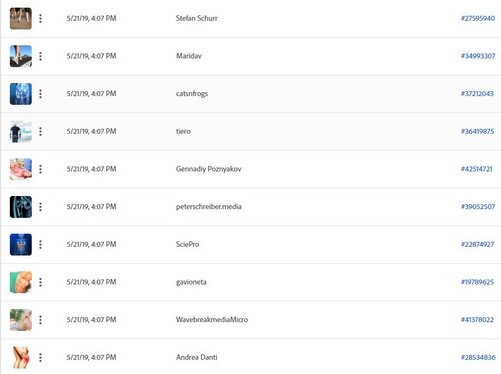Open three-dot menu for peterschreiber.media row
This screenshot has height=374, width=501.
tap(40, 207)
